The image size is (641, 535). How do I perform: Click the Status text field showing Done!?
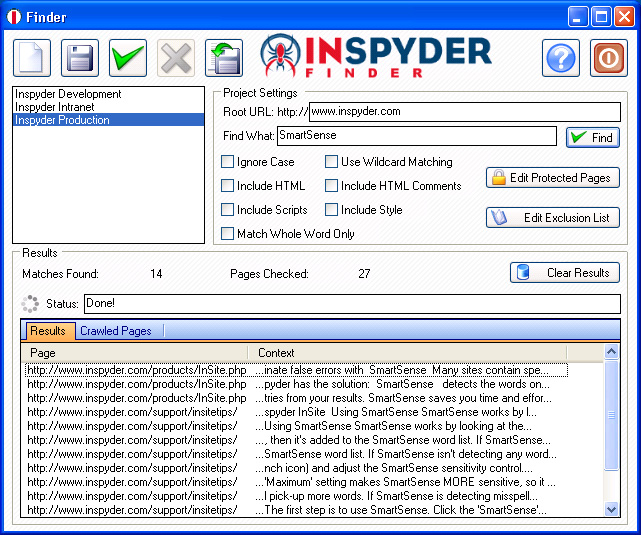click(352, 304)
